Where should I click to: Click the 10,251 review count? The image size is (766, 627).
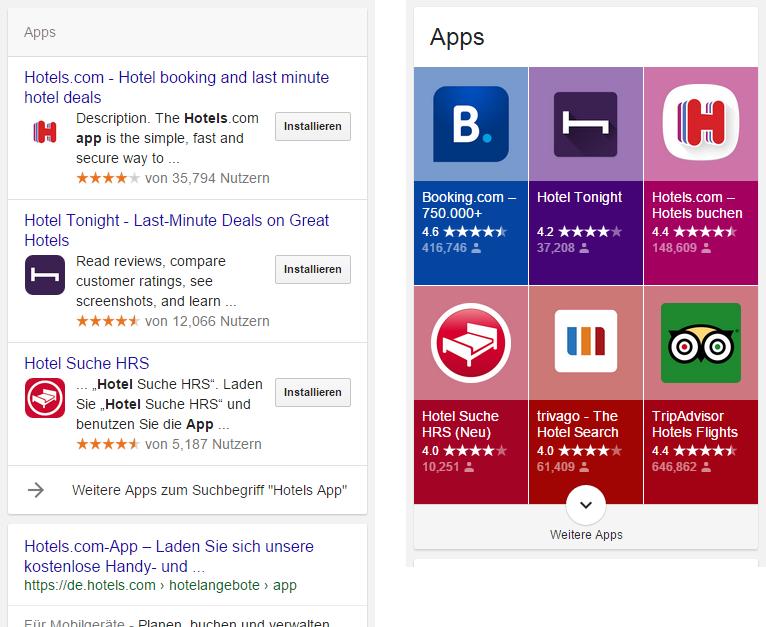[441, 467]
